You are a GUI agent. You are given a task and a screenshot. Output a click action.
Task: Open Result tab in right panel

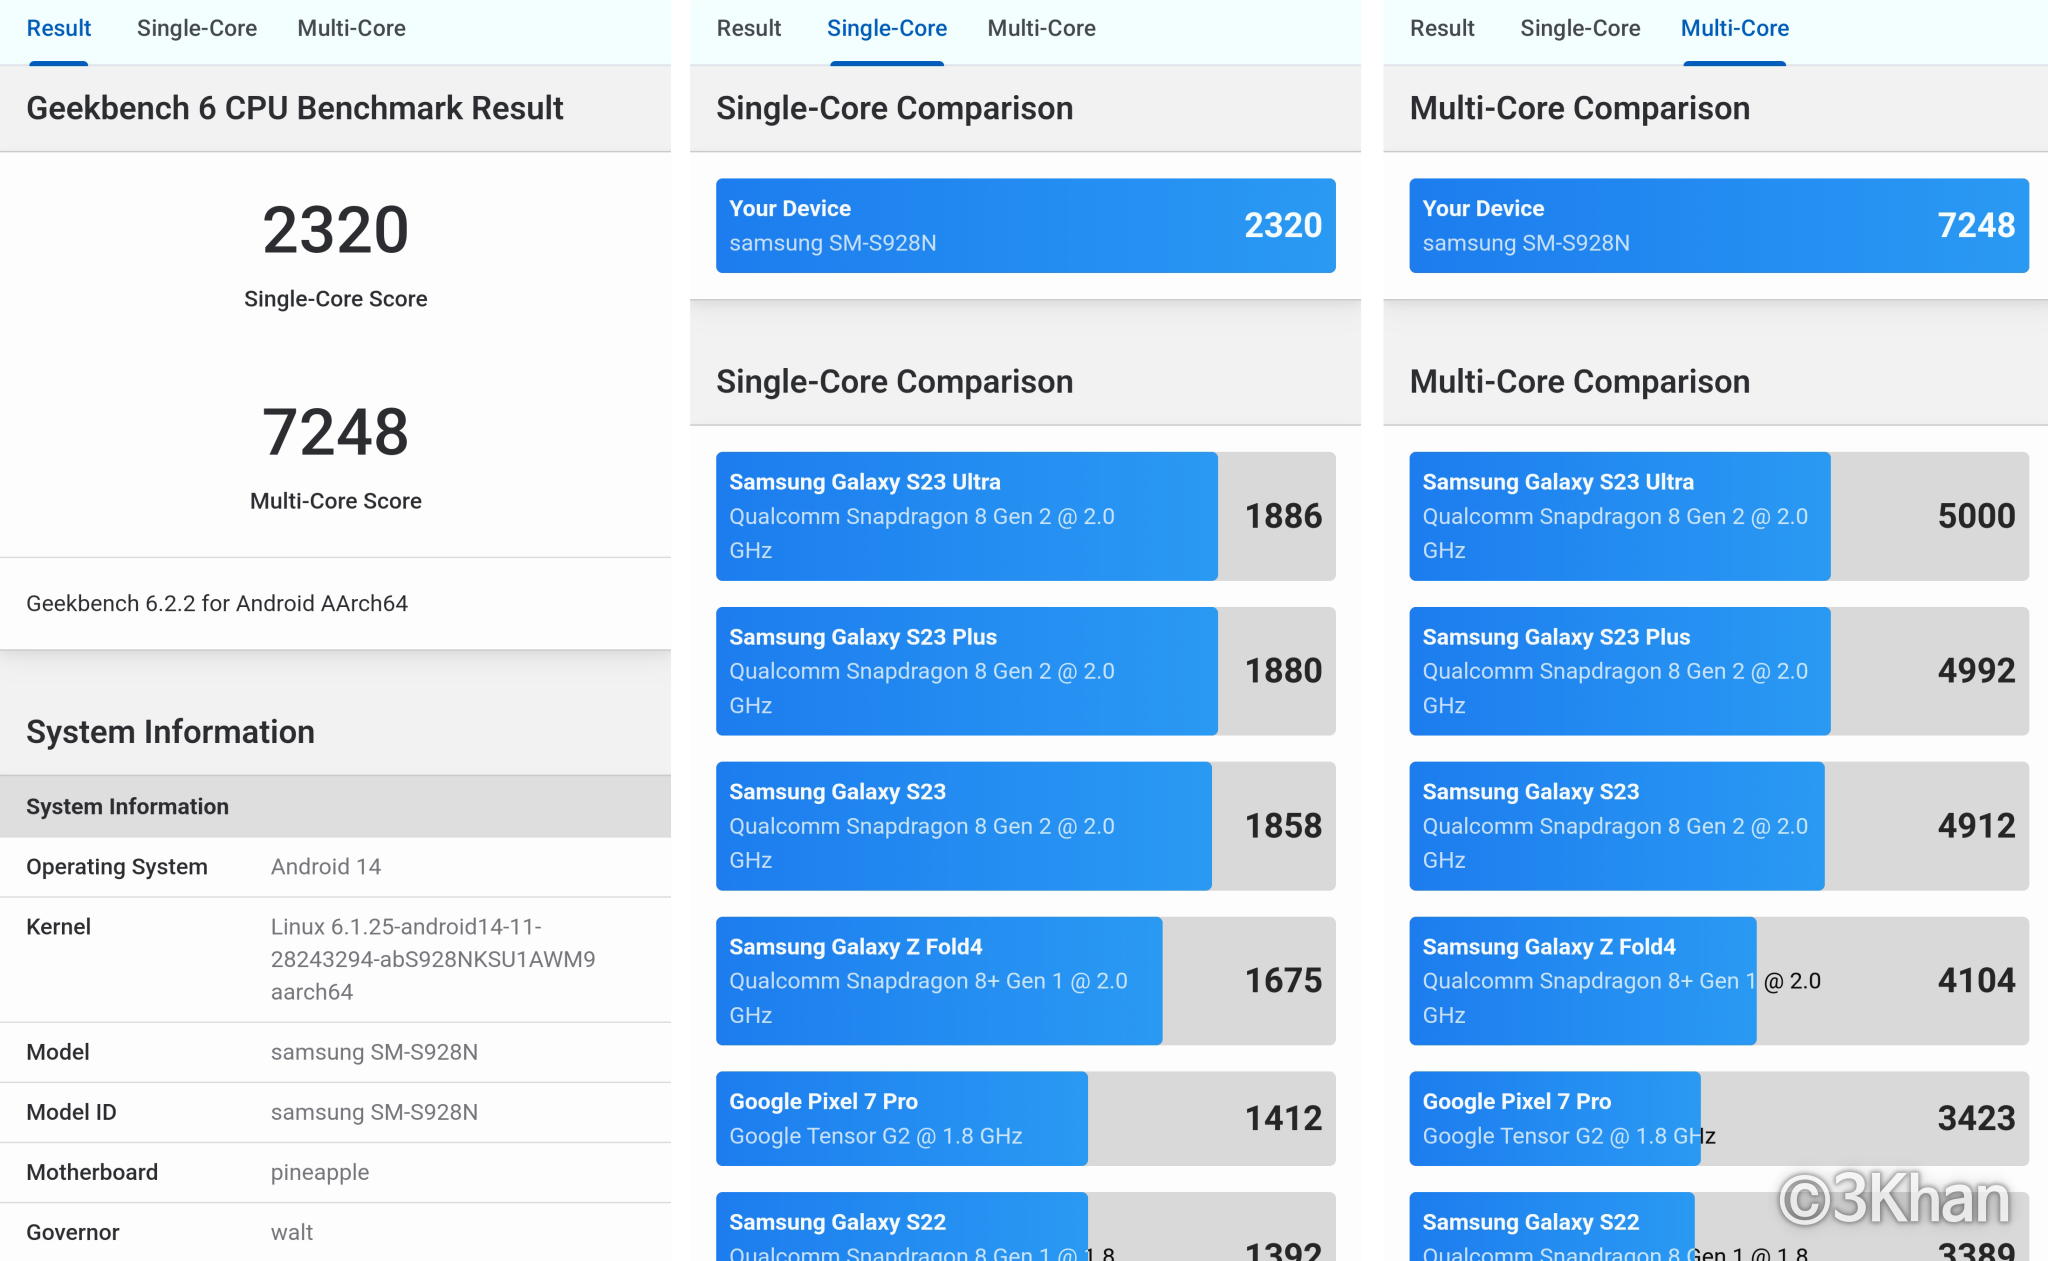pos(1441,29)
